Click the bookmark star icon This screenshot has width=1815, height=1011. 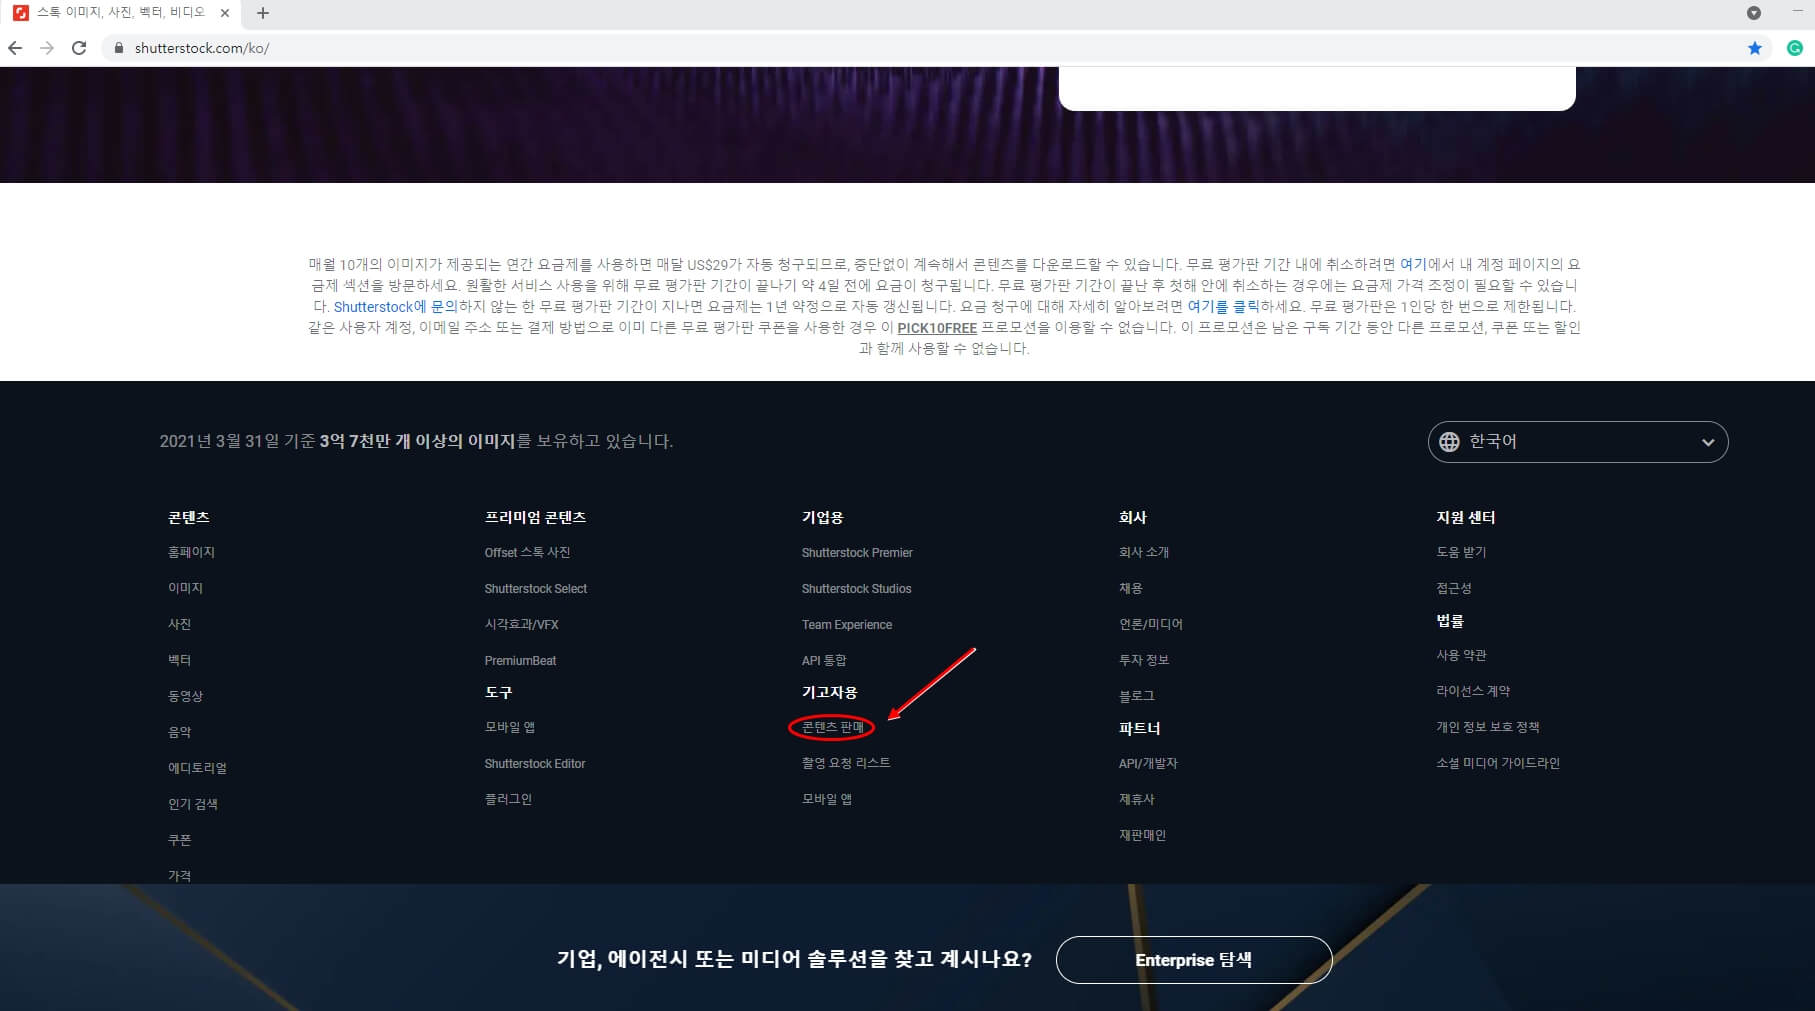pos(1755,48)
